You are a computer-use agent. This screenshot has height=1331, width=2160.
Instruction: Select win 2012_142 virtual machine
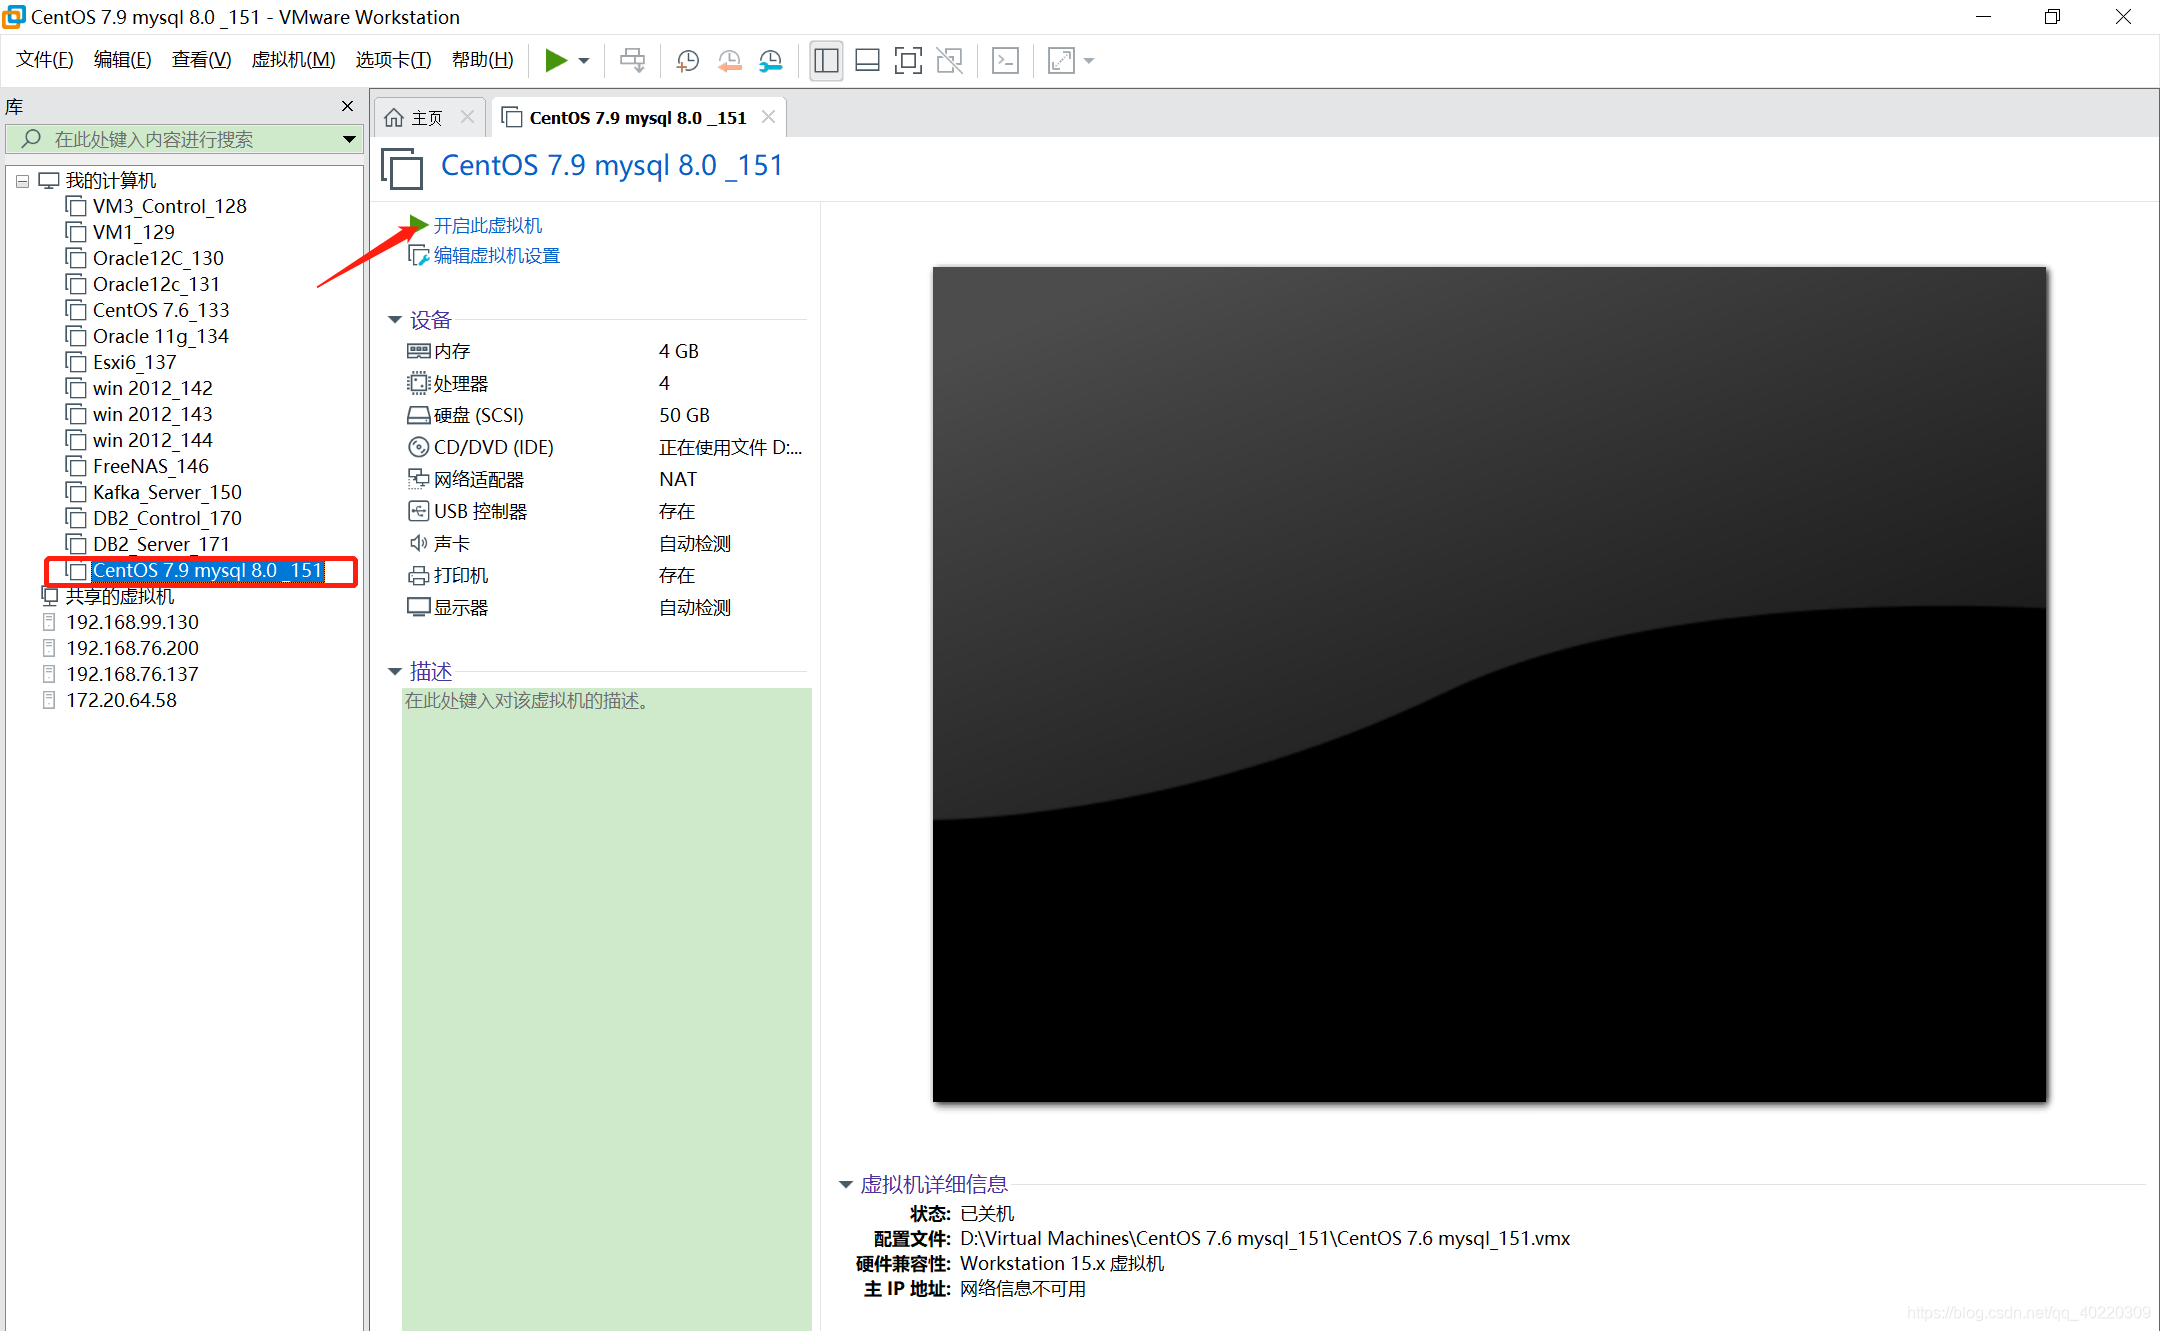pos(152,388)
